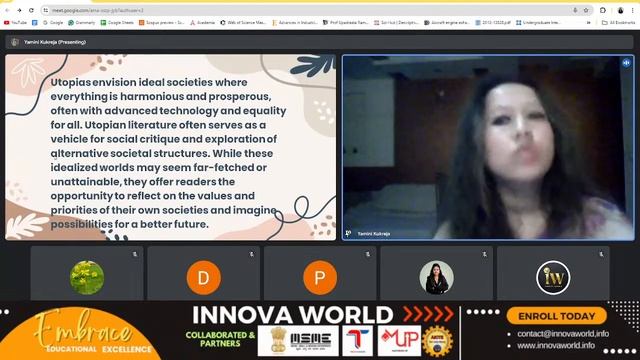Click the muted mic icon on flower-avatar tile

135,254
